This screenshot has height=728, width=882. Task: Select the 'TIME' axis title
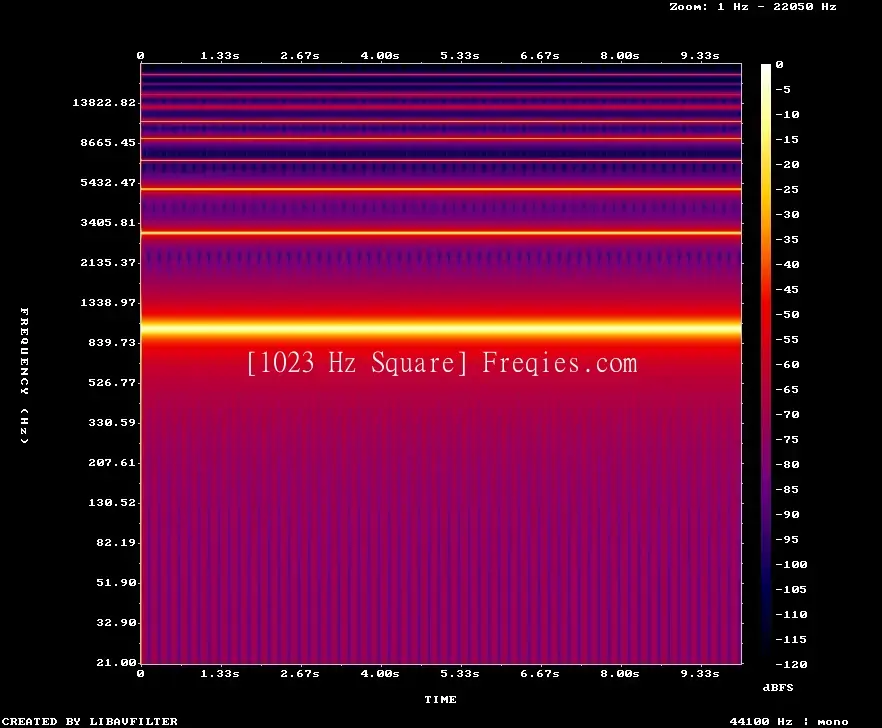point(440,699)
